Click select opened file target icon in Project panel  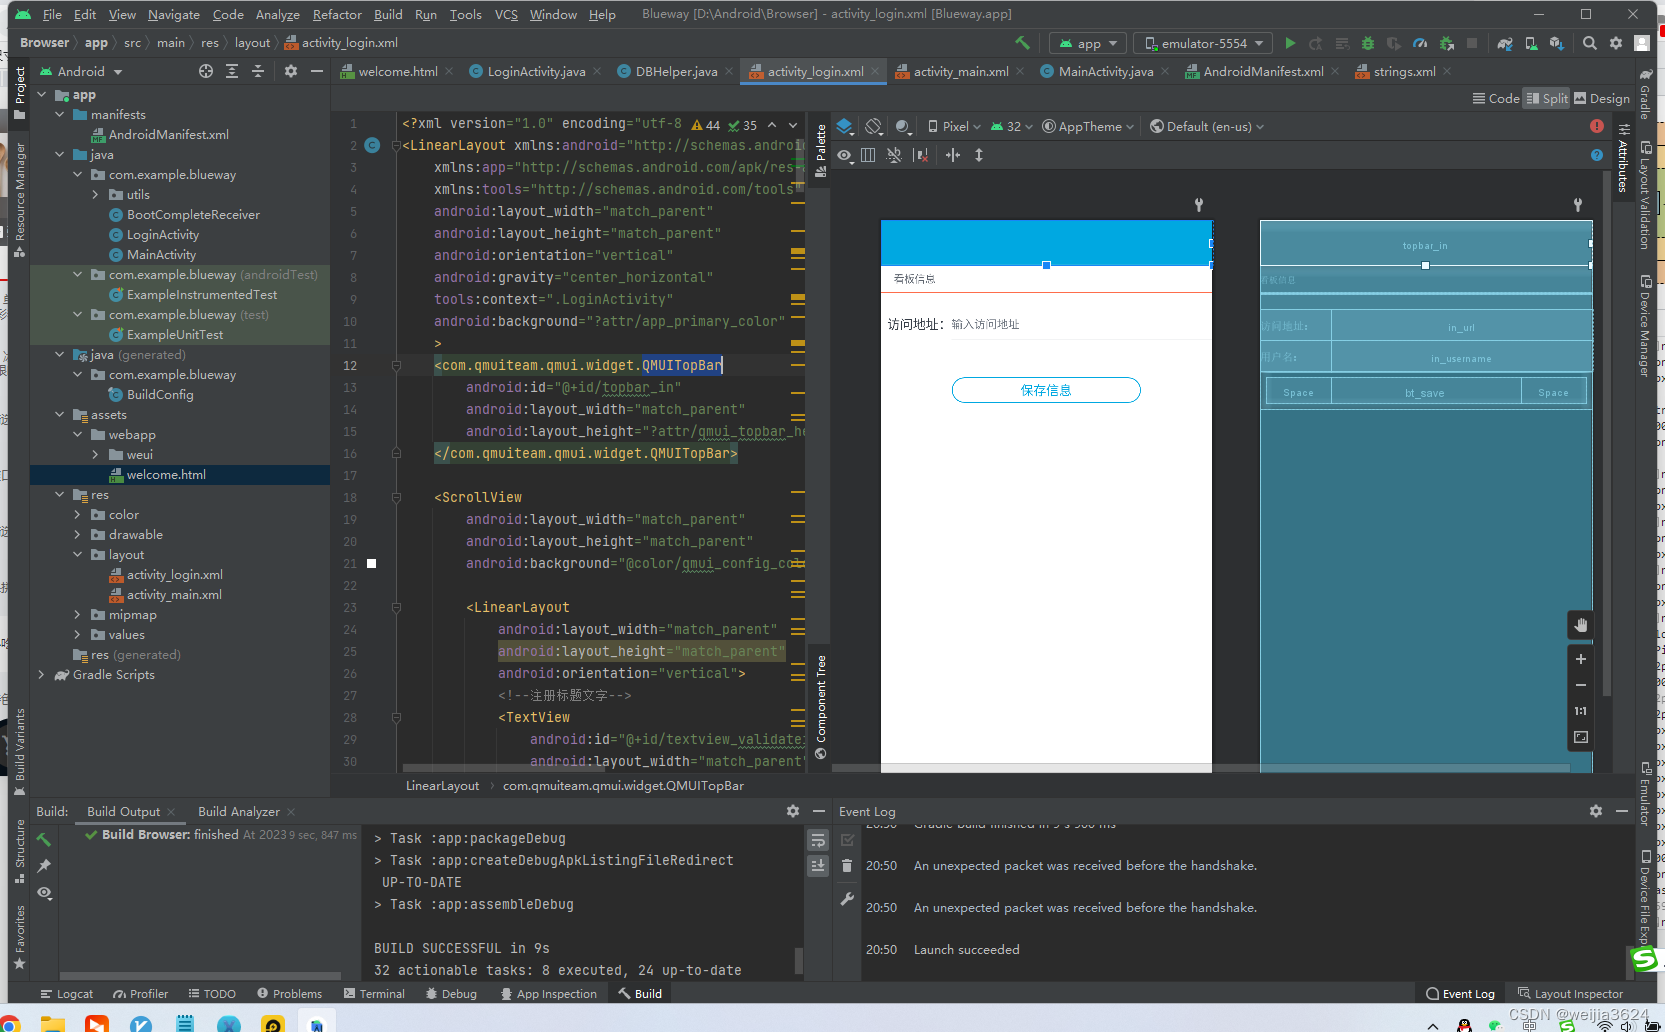[x=206, y=71]
